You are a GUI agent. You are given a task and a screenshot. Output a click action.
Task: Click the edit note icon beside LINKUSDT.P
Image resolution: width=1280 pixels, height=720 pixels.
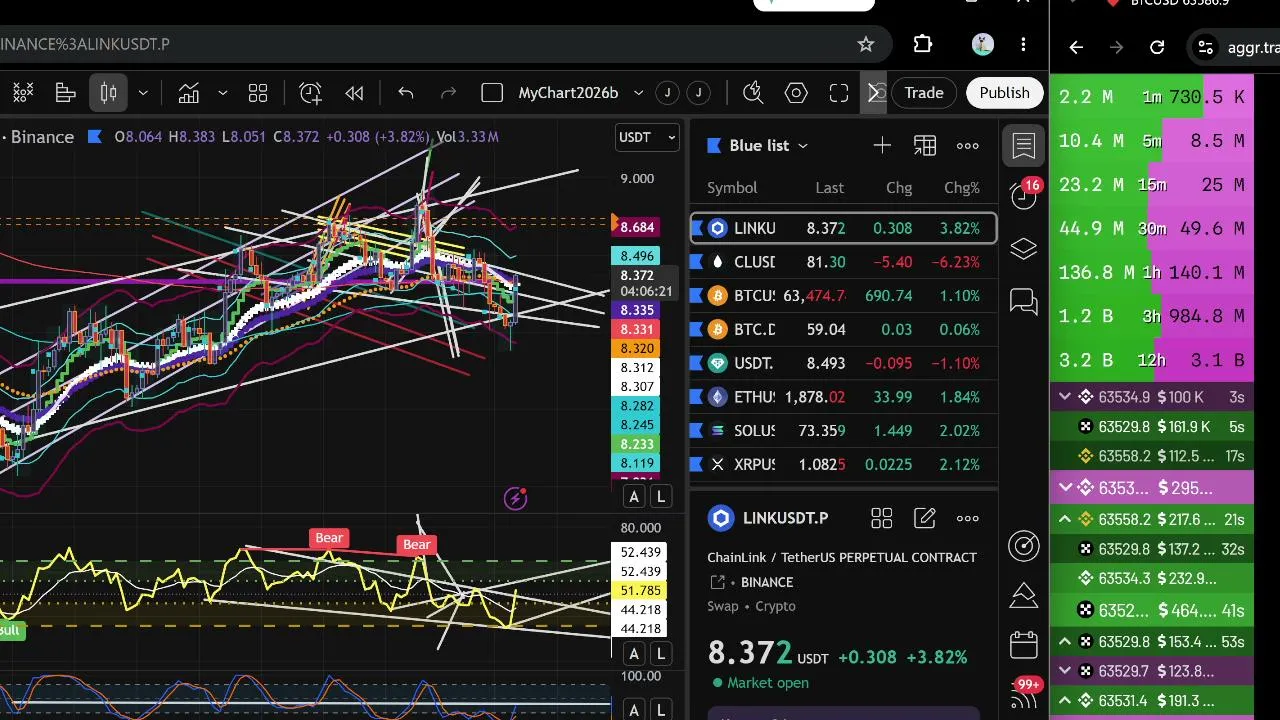pos(925,518)
